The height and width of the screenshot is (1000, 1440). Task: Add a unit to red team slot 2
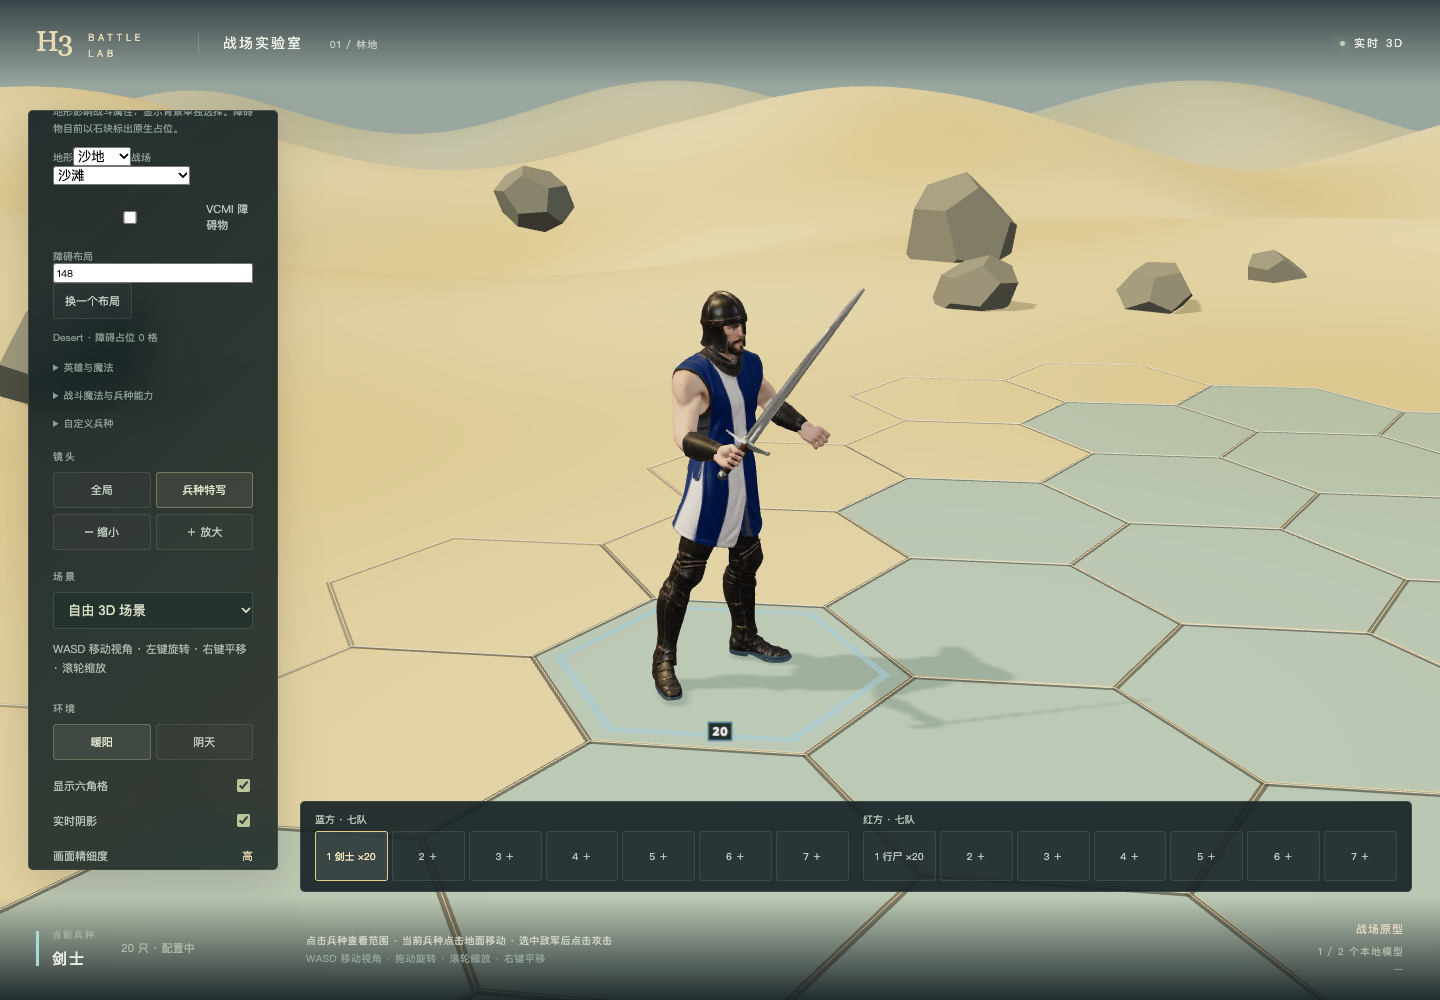[x=976, y=856]
